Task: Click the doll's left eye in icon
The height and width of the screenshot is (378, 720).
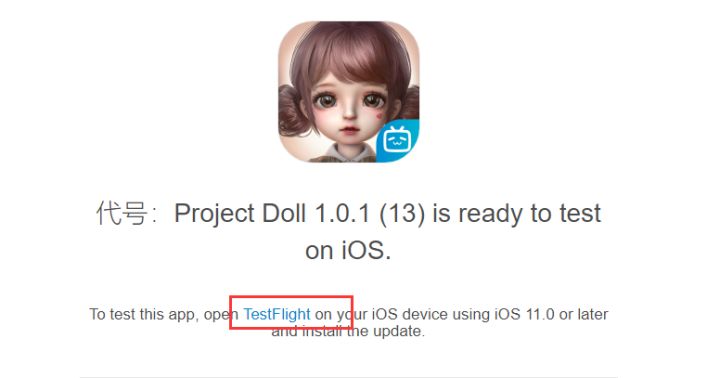Action: point(326,100)
